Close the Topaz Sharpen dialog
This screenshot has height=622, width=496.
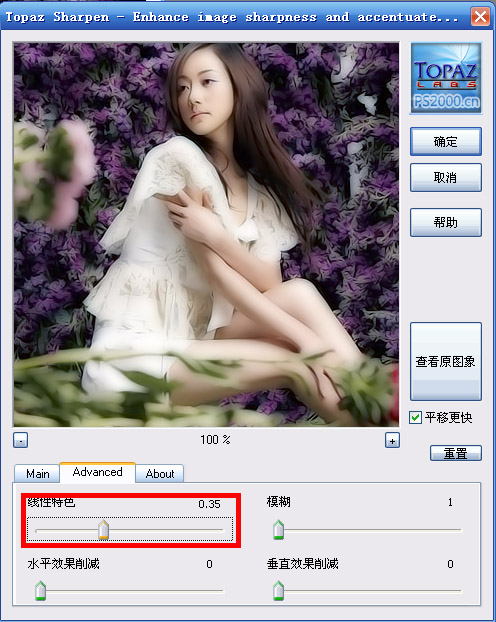click(x=480, y=17)
